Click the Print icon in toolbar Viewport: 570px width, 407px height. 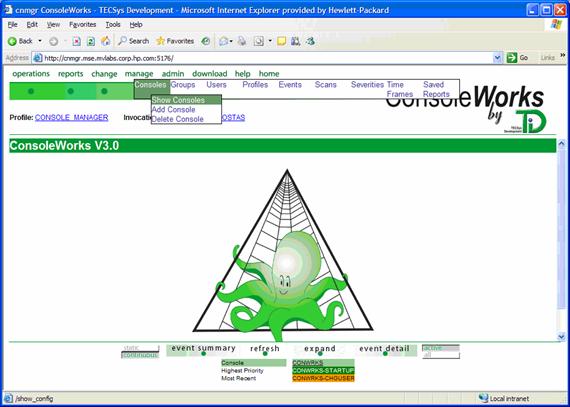click(242, 41)
